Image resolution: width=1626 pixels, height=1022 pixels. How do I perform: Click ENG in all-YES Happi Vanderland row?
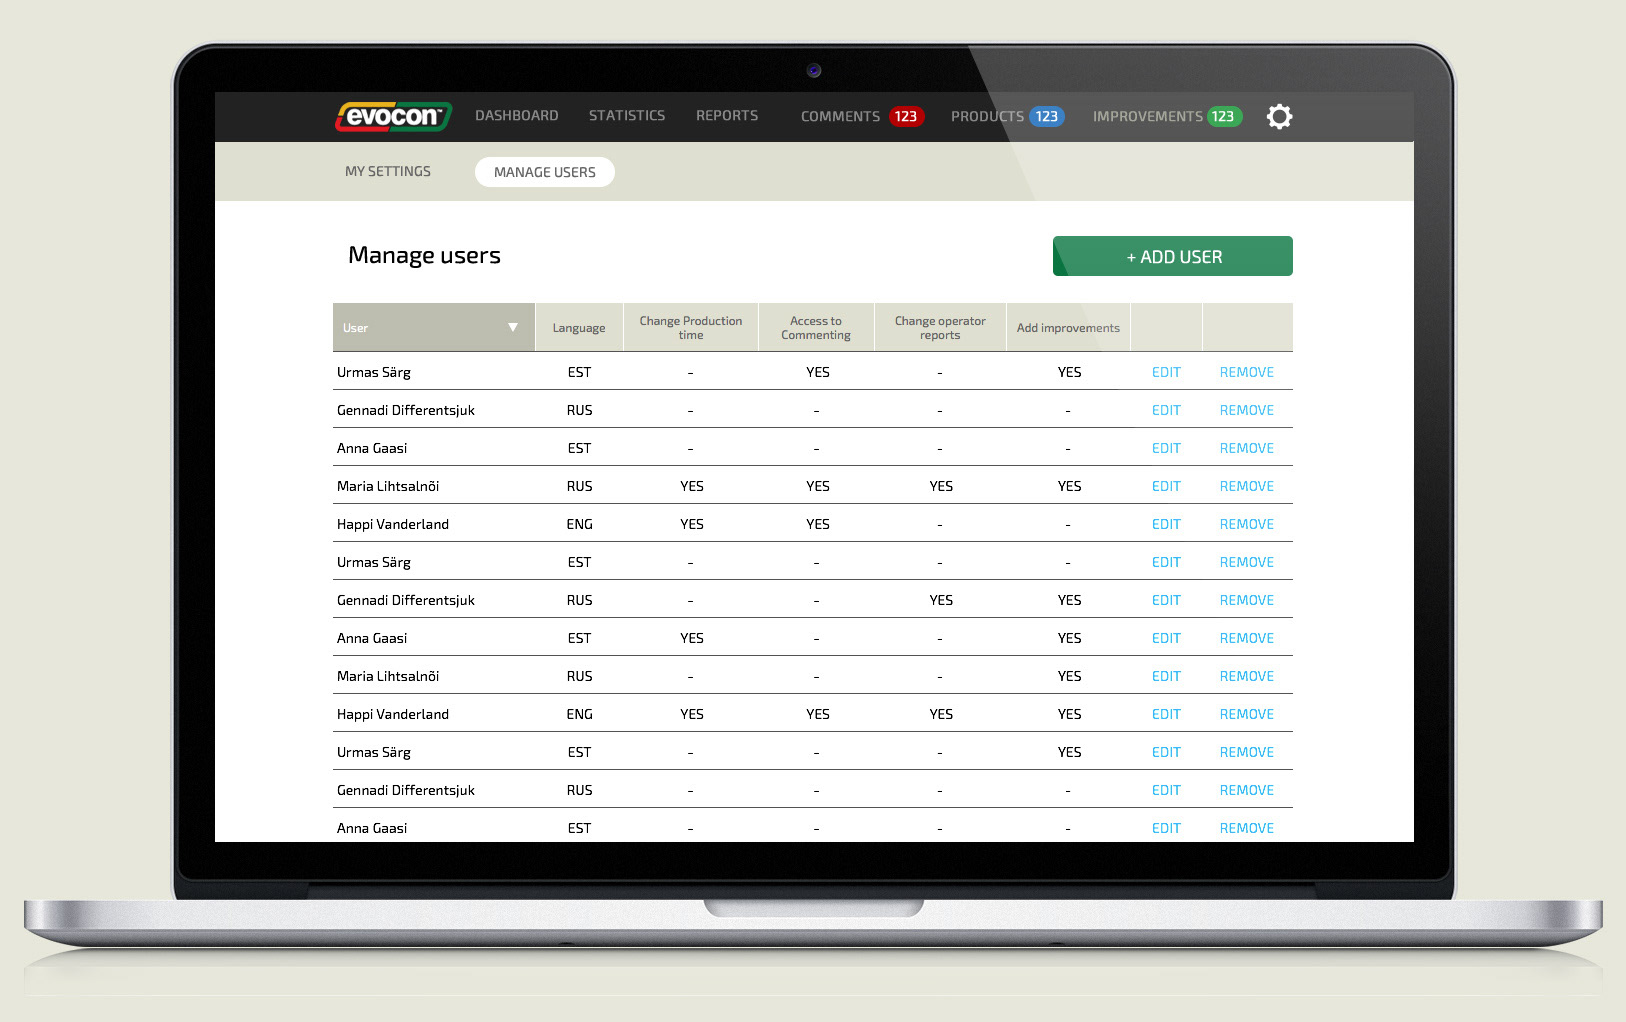pos(579,714)
